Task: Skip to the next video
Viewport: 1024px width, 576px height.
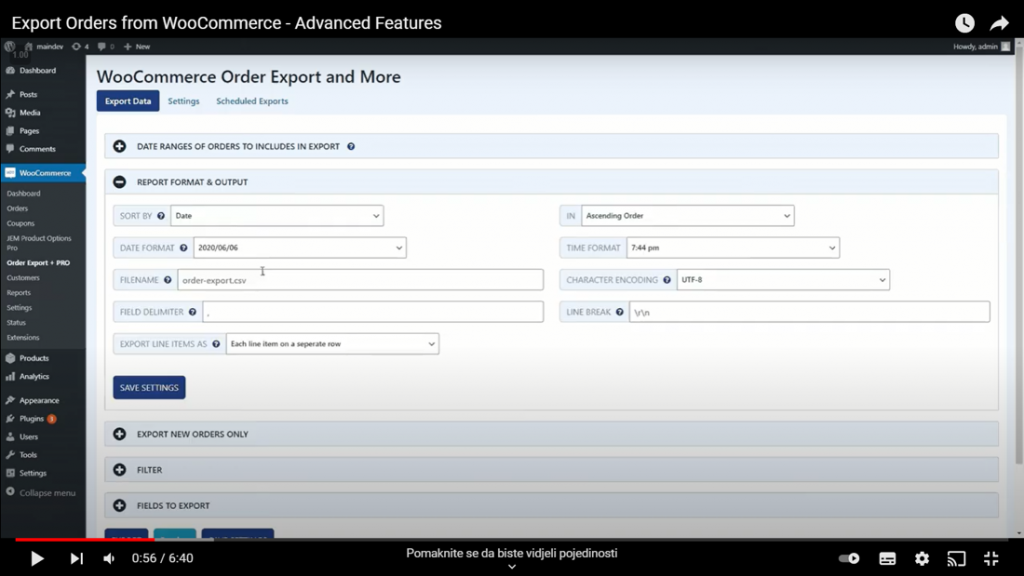Action: pos(76,558)
